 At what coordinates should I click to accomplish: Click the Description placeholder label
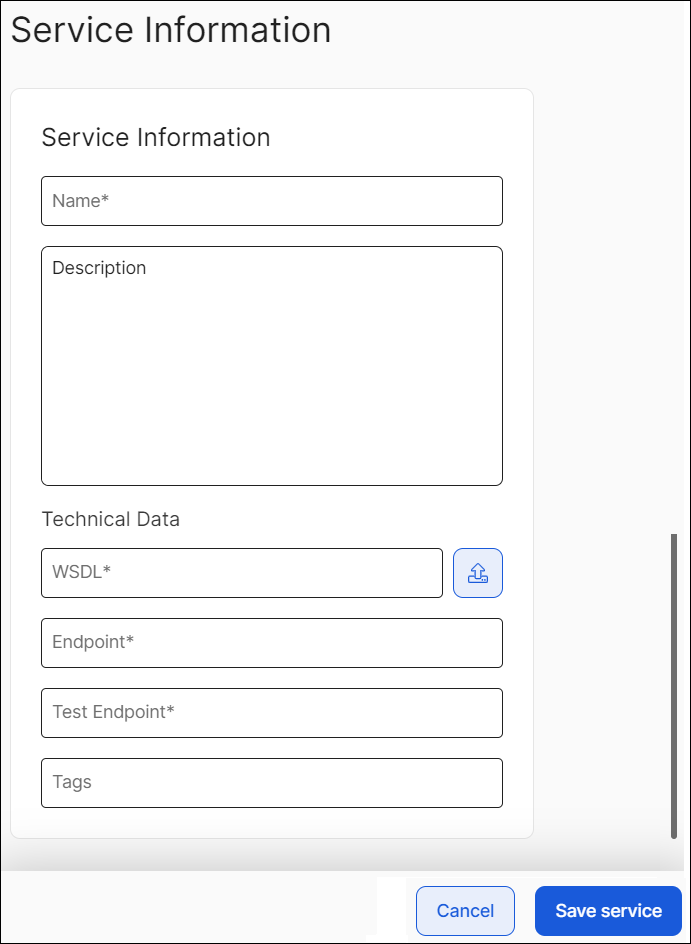tap(99, 268)
